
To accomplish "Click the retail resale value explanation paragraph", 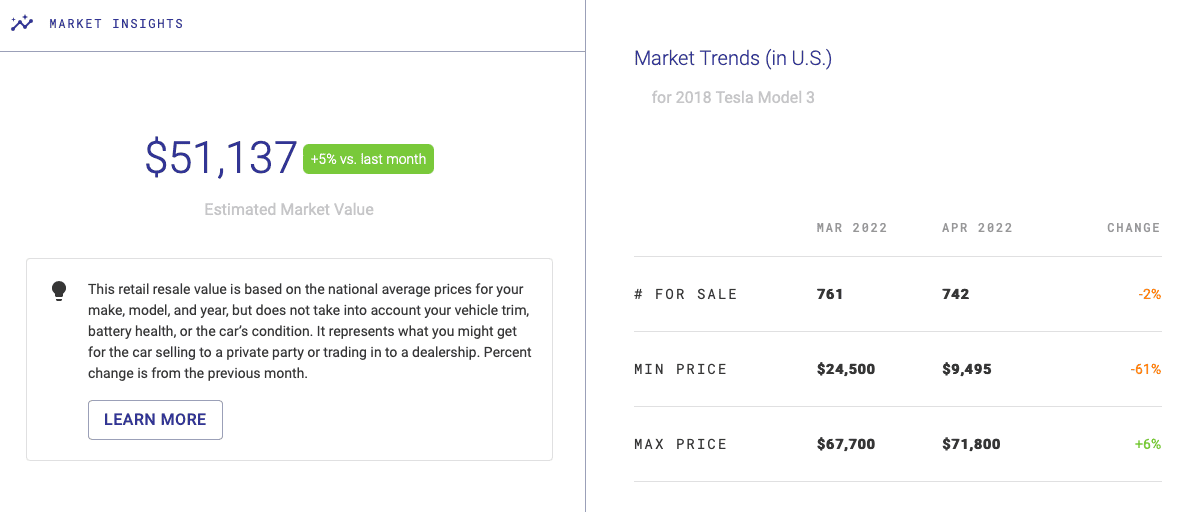I will point(310,330).
